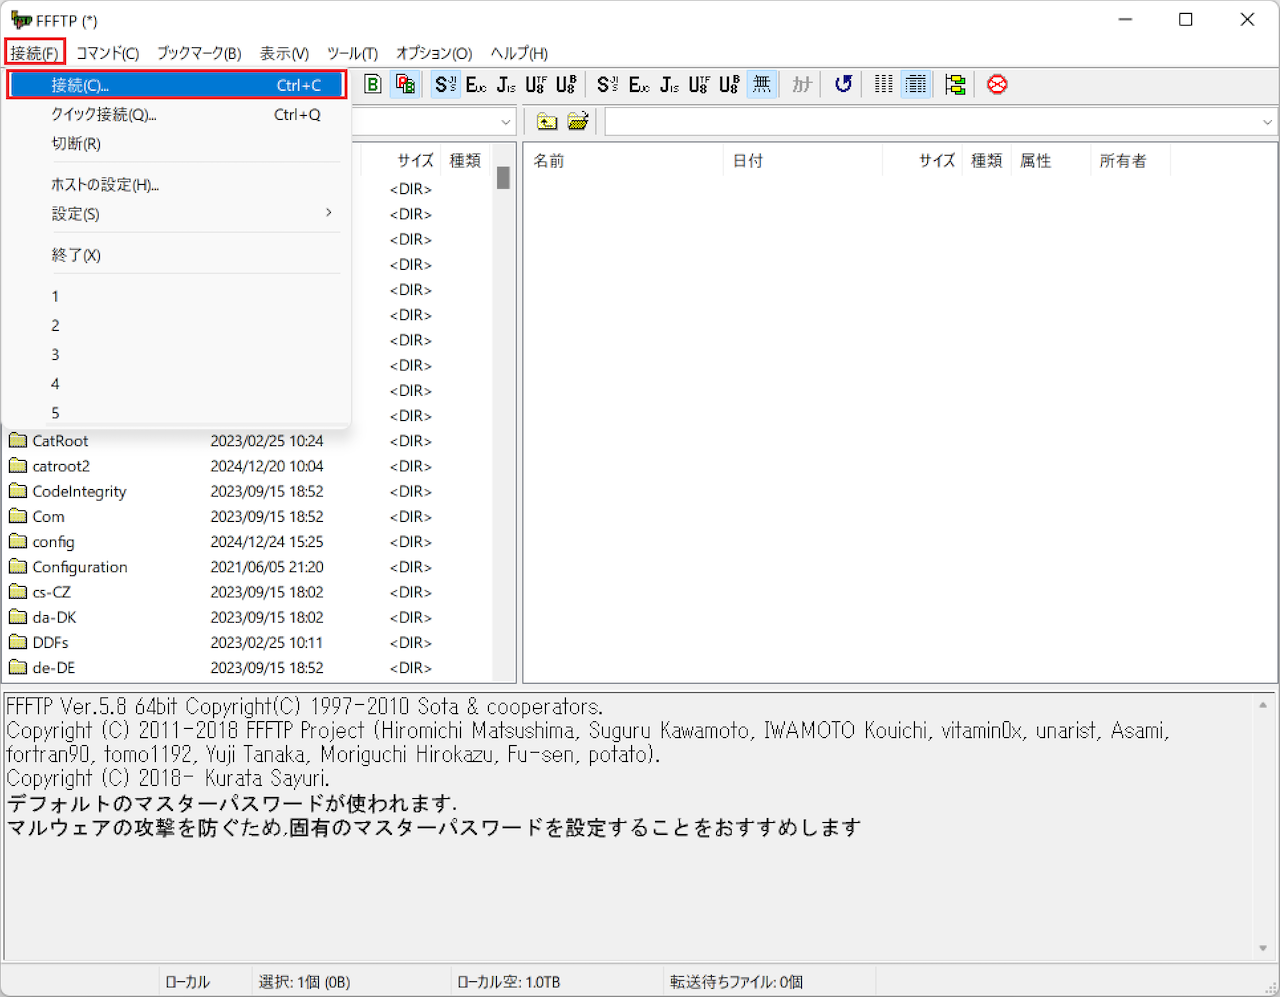The width and height of the screenshot is (1280, 997).
Task: Choose クイック接続(Q)... menu entry
Action: tap(177, 114)
